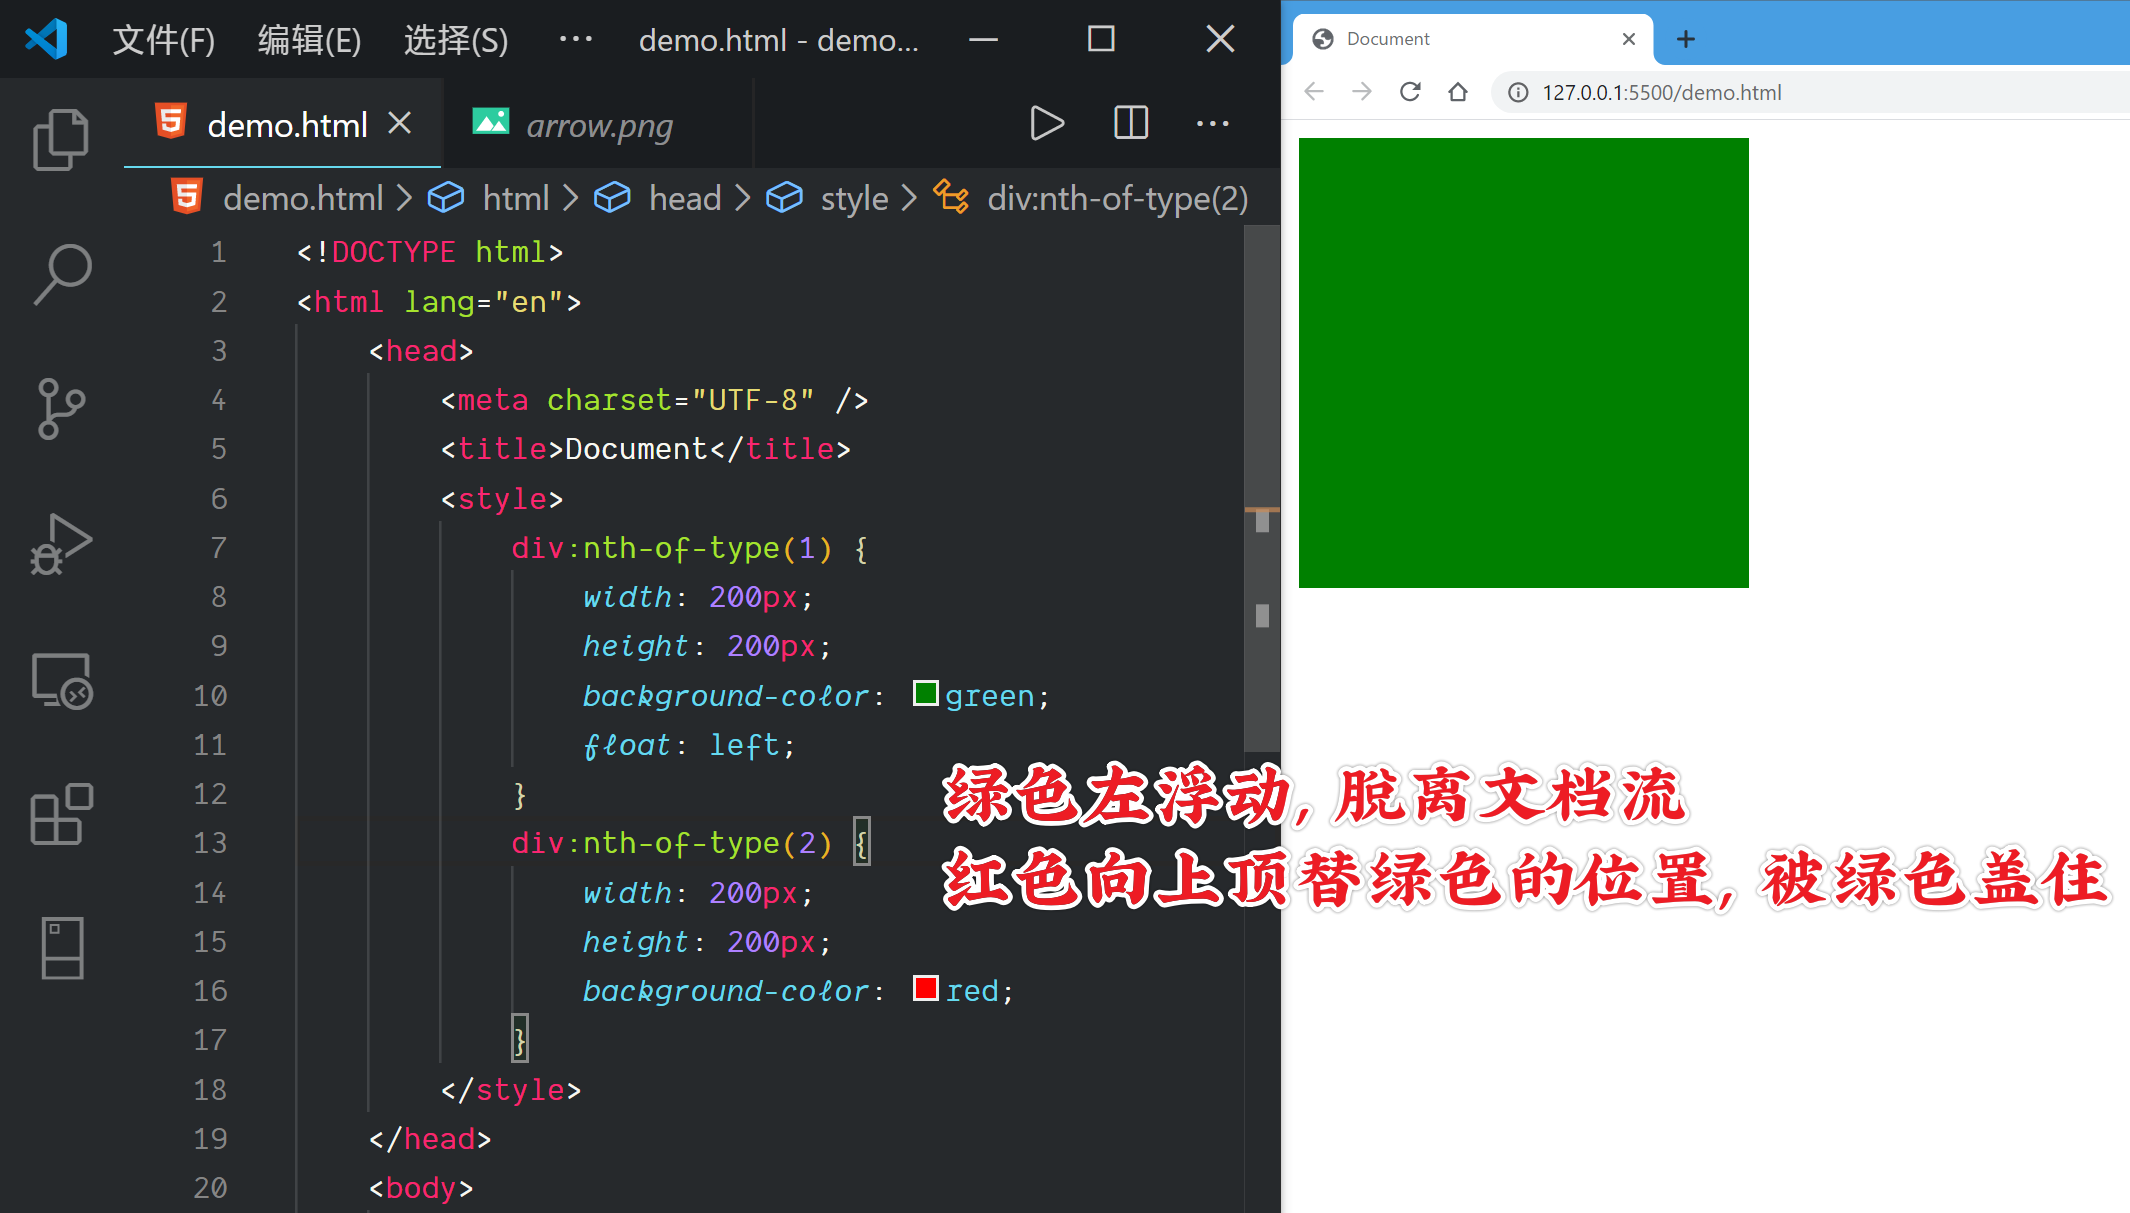2130x1213 pixels.
Task: Close the demo.html editor tab
Action: [x=400, y=123]
